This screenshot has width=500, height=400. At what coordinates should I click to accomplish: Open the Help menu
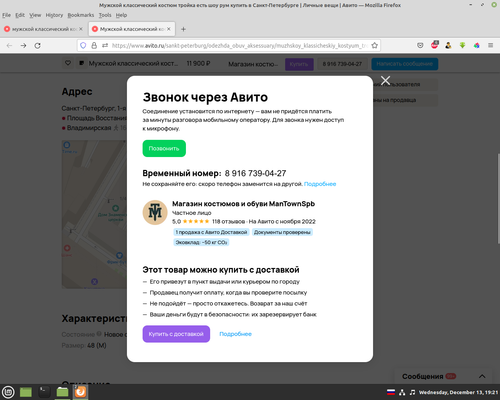point(121,15)
